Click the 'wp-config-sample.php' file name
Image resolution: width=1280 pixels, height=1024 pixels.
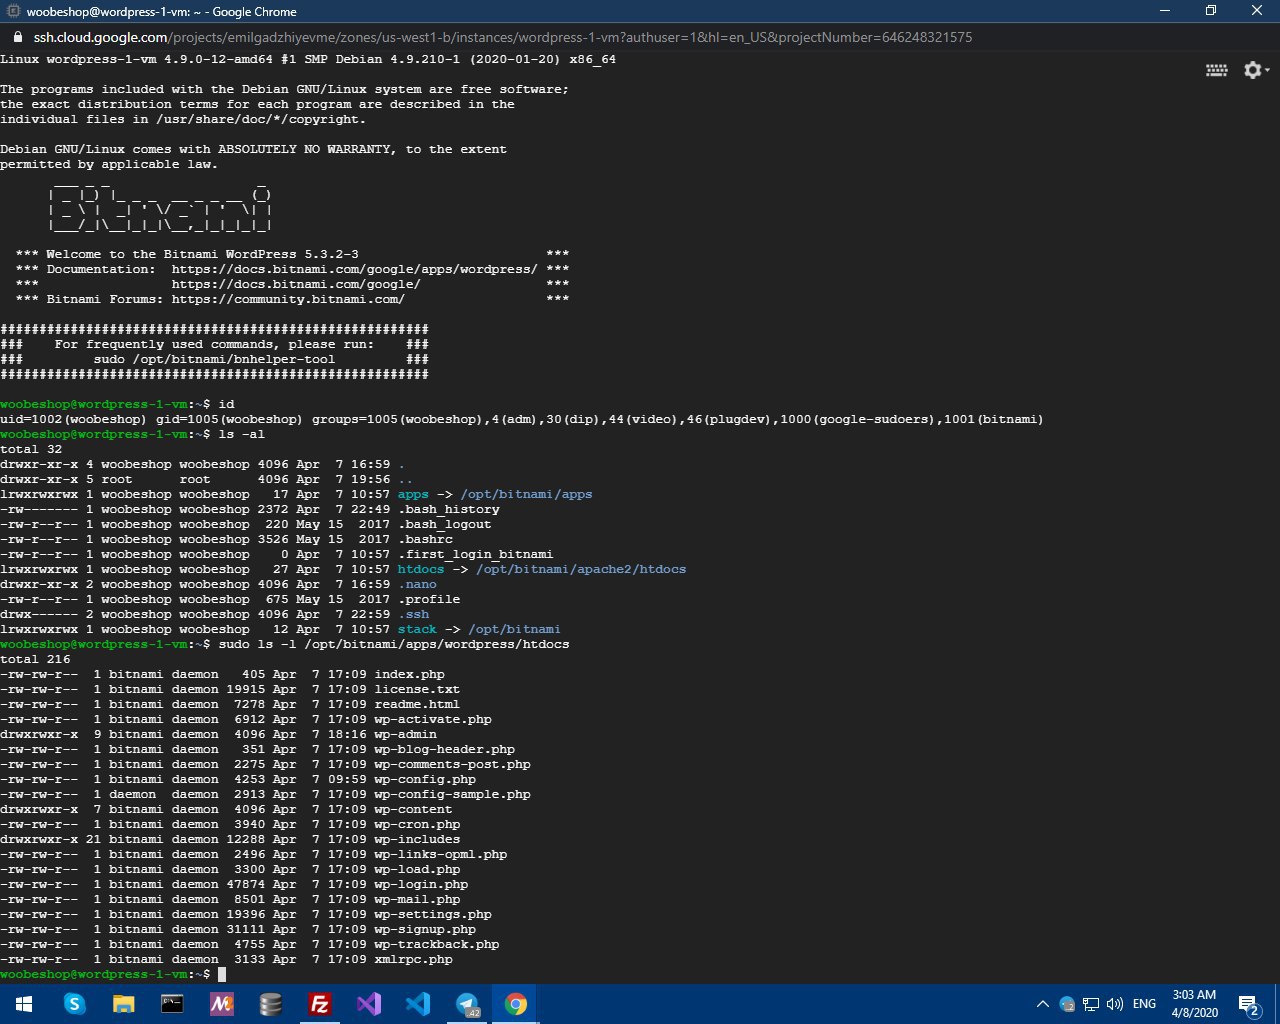(x=453, y=794)
